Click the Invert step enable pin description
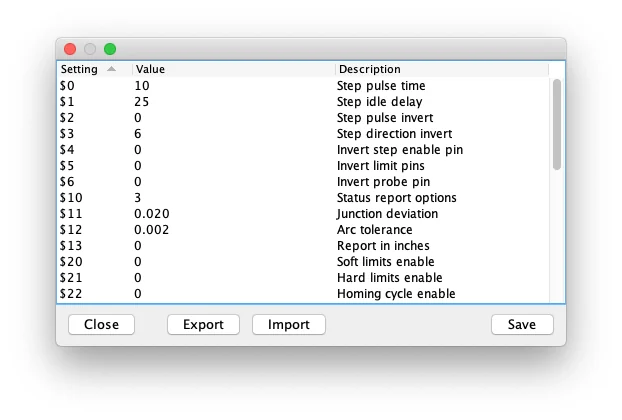This screenshot has width=622, height=420. pyautogui.click(x=400, y=150)
